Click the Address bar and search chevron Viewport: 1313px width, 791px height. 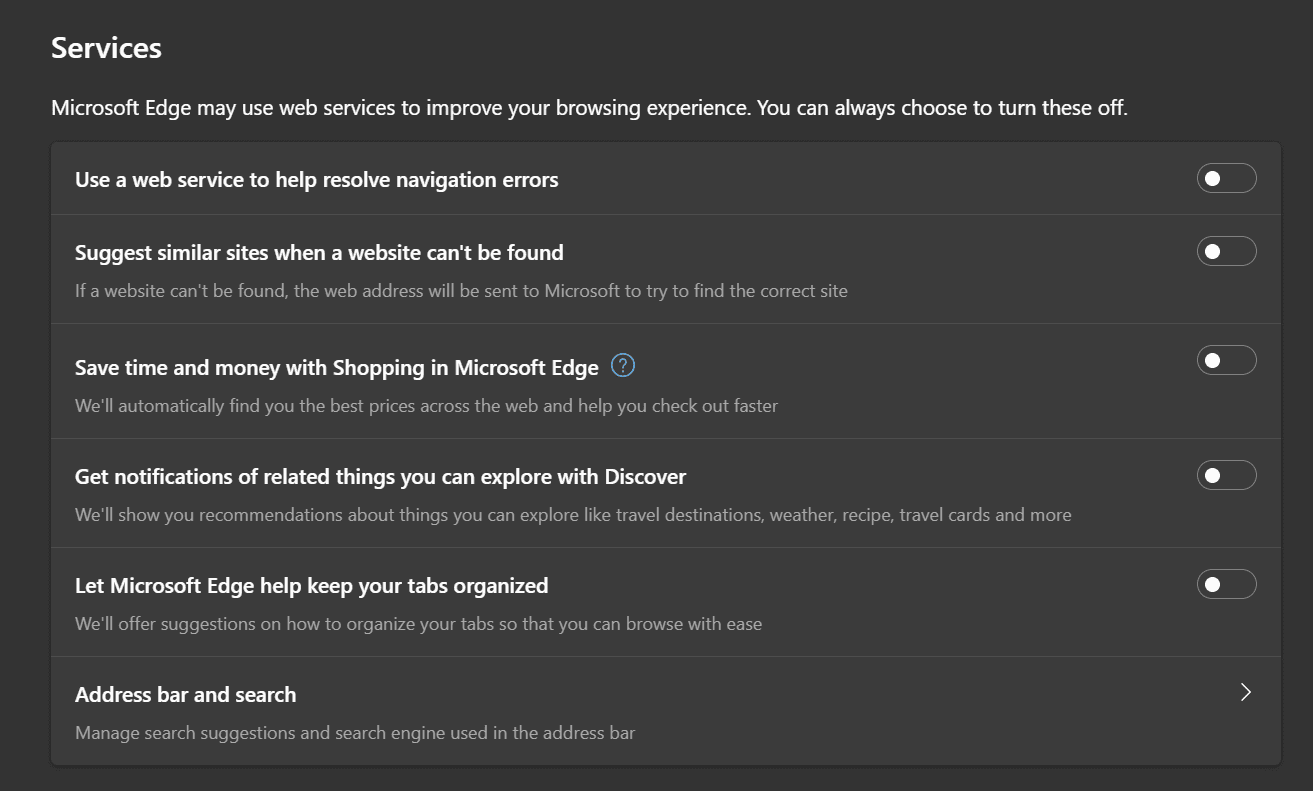(x=1245, y=692)
